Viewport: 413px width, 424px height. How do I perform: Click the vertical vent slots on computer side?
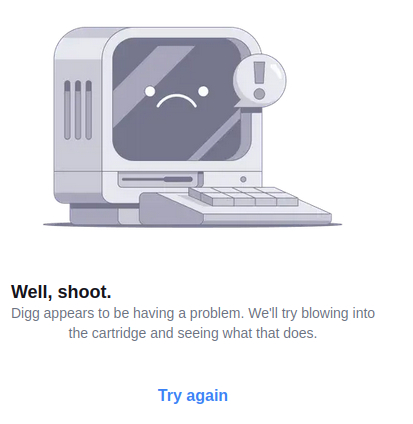pos(78,110)
